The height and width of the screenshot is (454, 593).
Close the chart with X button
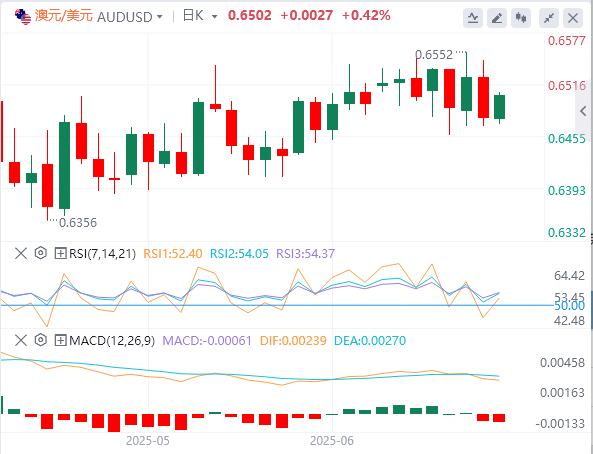[573, 18]
